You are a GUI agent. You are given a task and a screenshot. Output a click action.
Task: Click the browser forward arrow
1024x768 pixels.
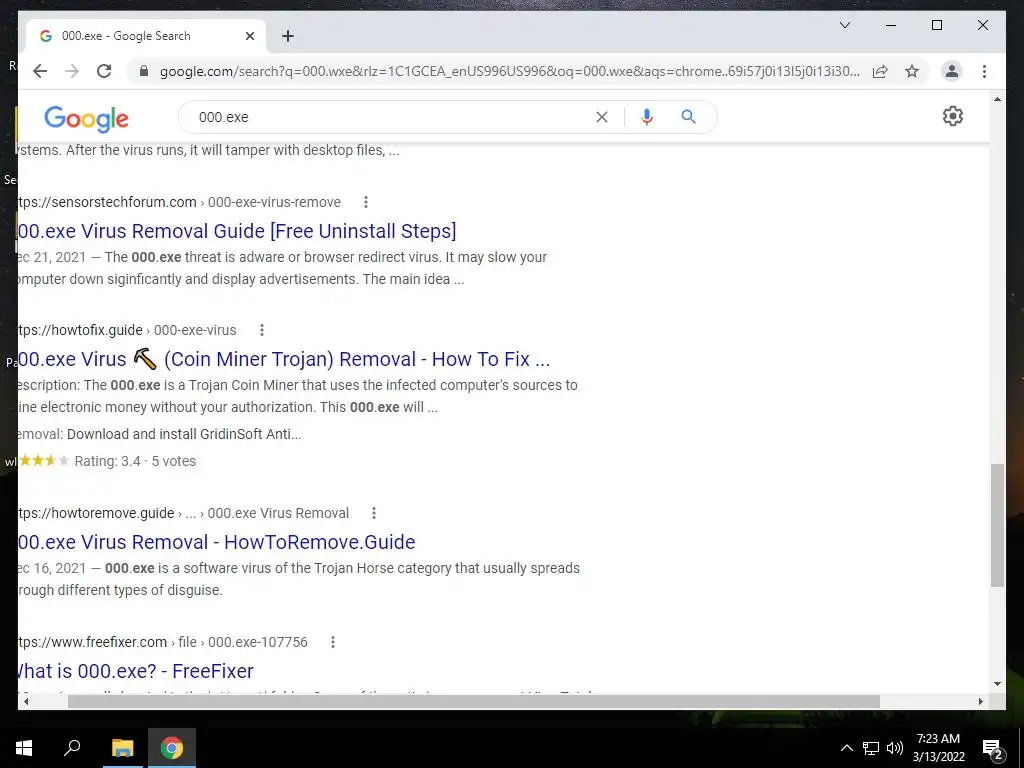pyautogui.click(x=72, y=71)
